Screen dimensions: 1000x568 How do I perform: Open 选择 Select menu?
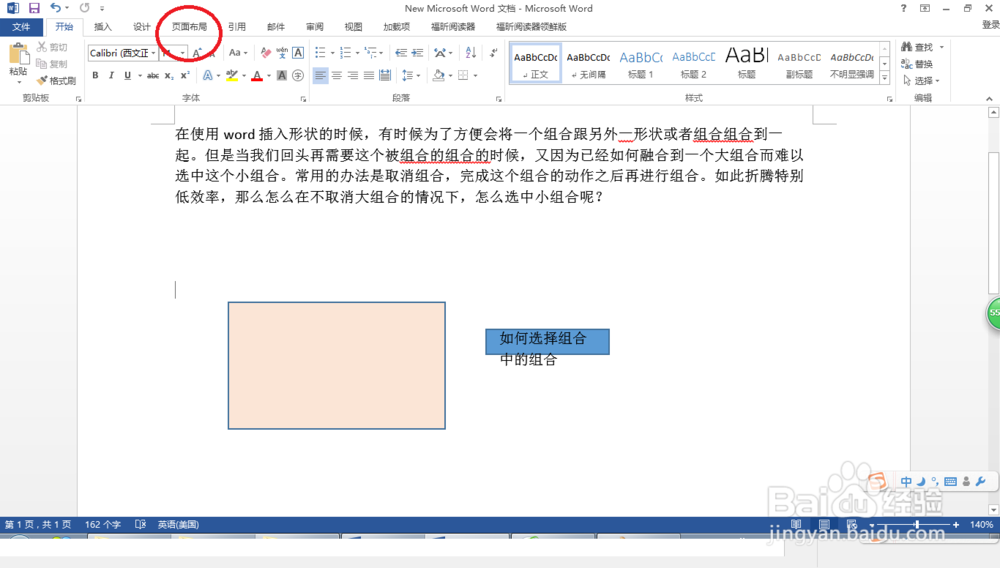(922, 80)
